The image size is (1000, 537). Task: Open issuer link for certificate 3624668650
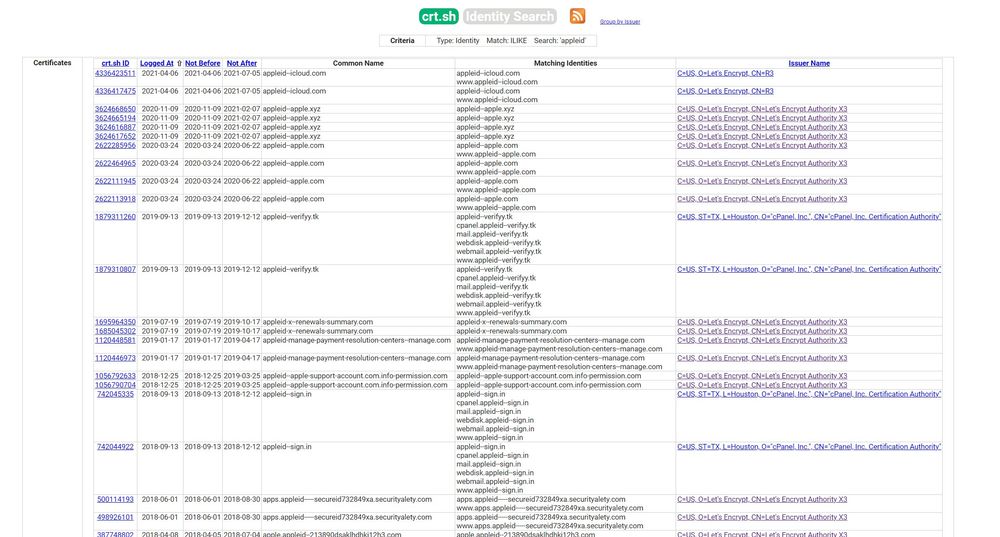pos(762,109)
